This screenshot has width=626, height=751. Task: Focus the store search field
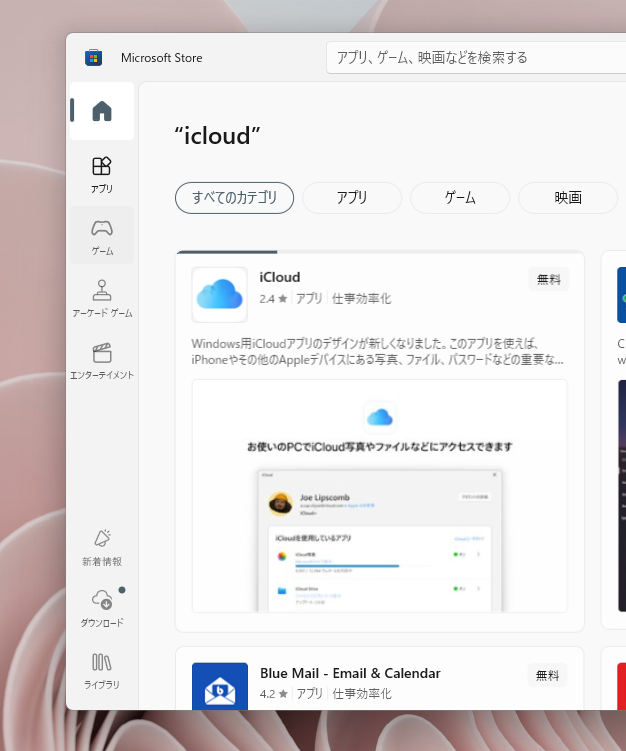(x=476, y=58)
